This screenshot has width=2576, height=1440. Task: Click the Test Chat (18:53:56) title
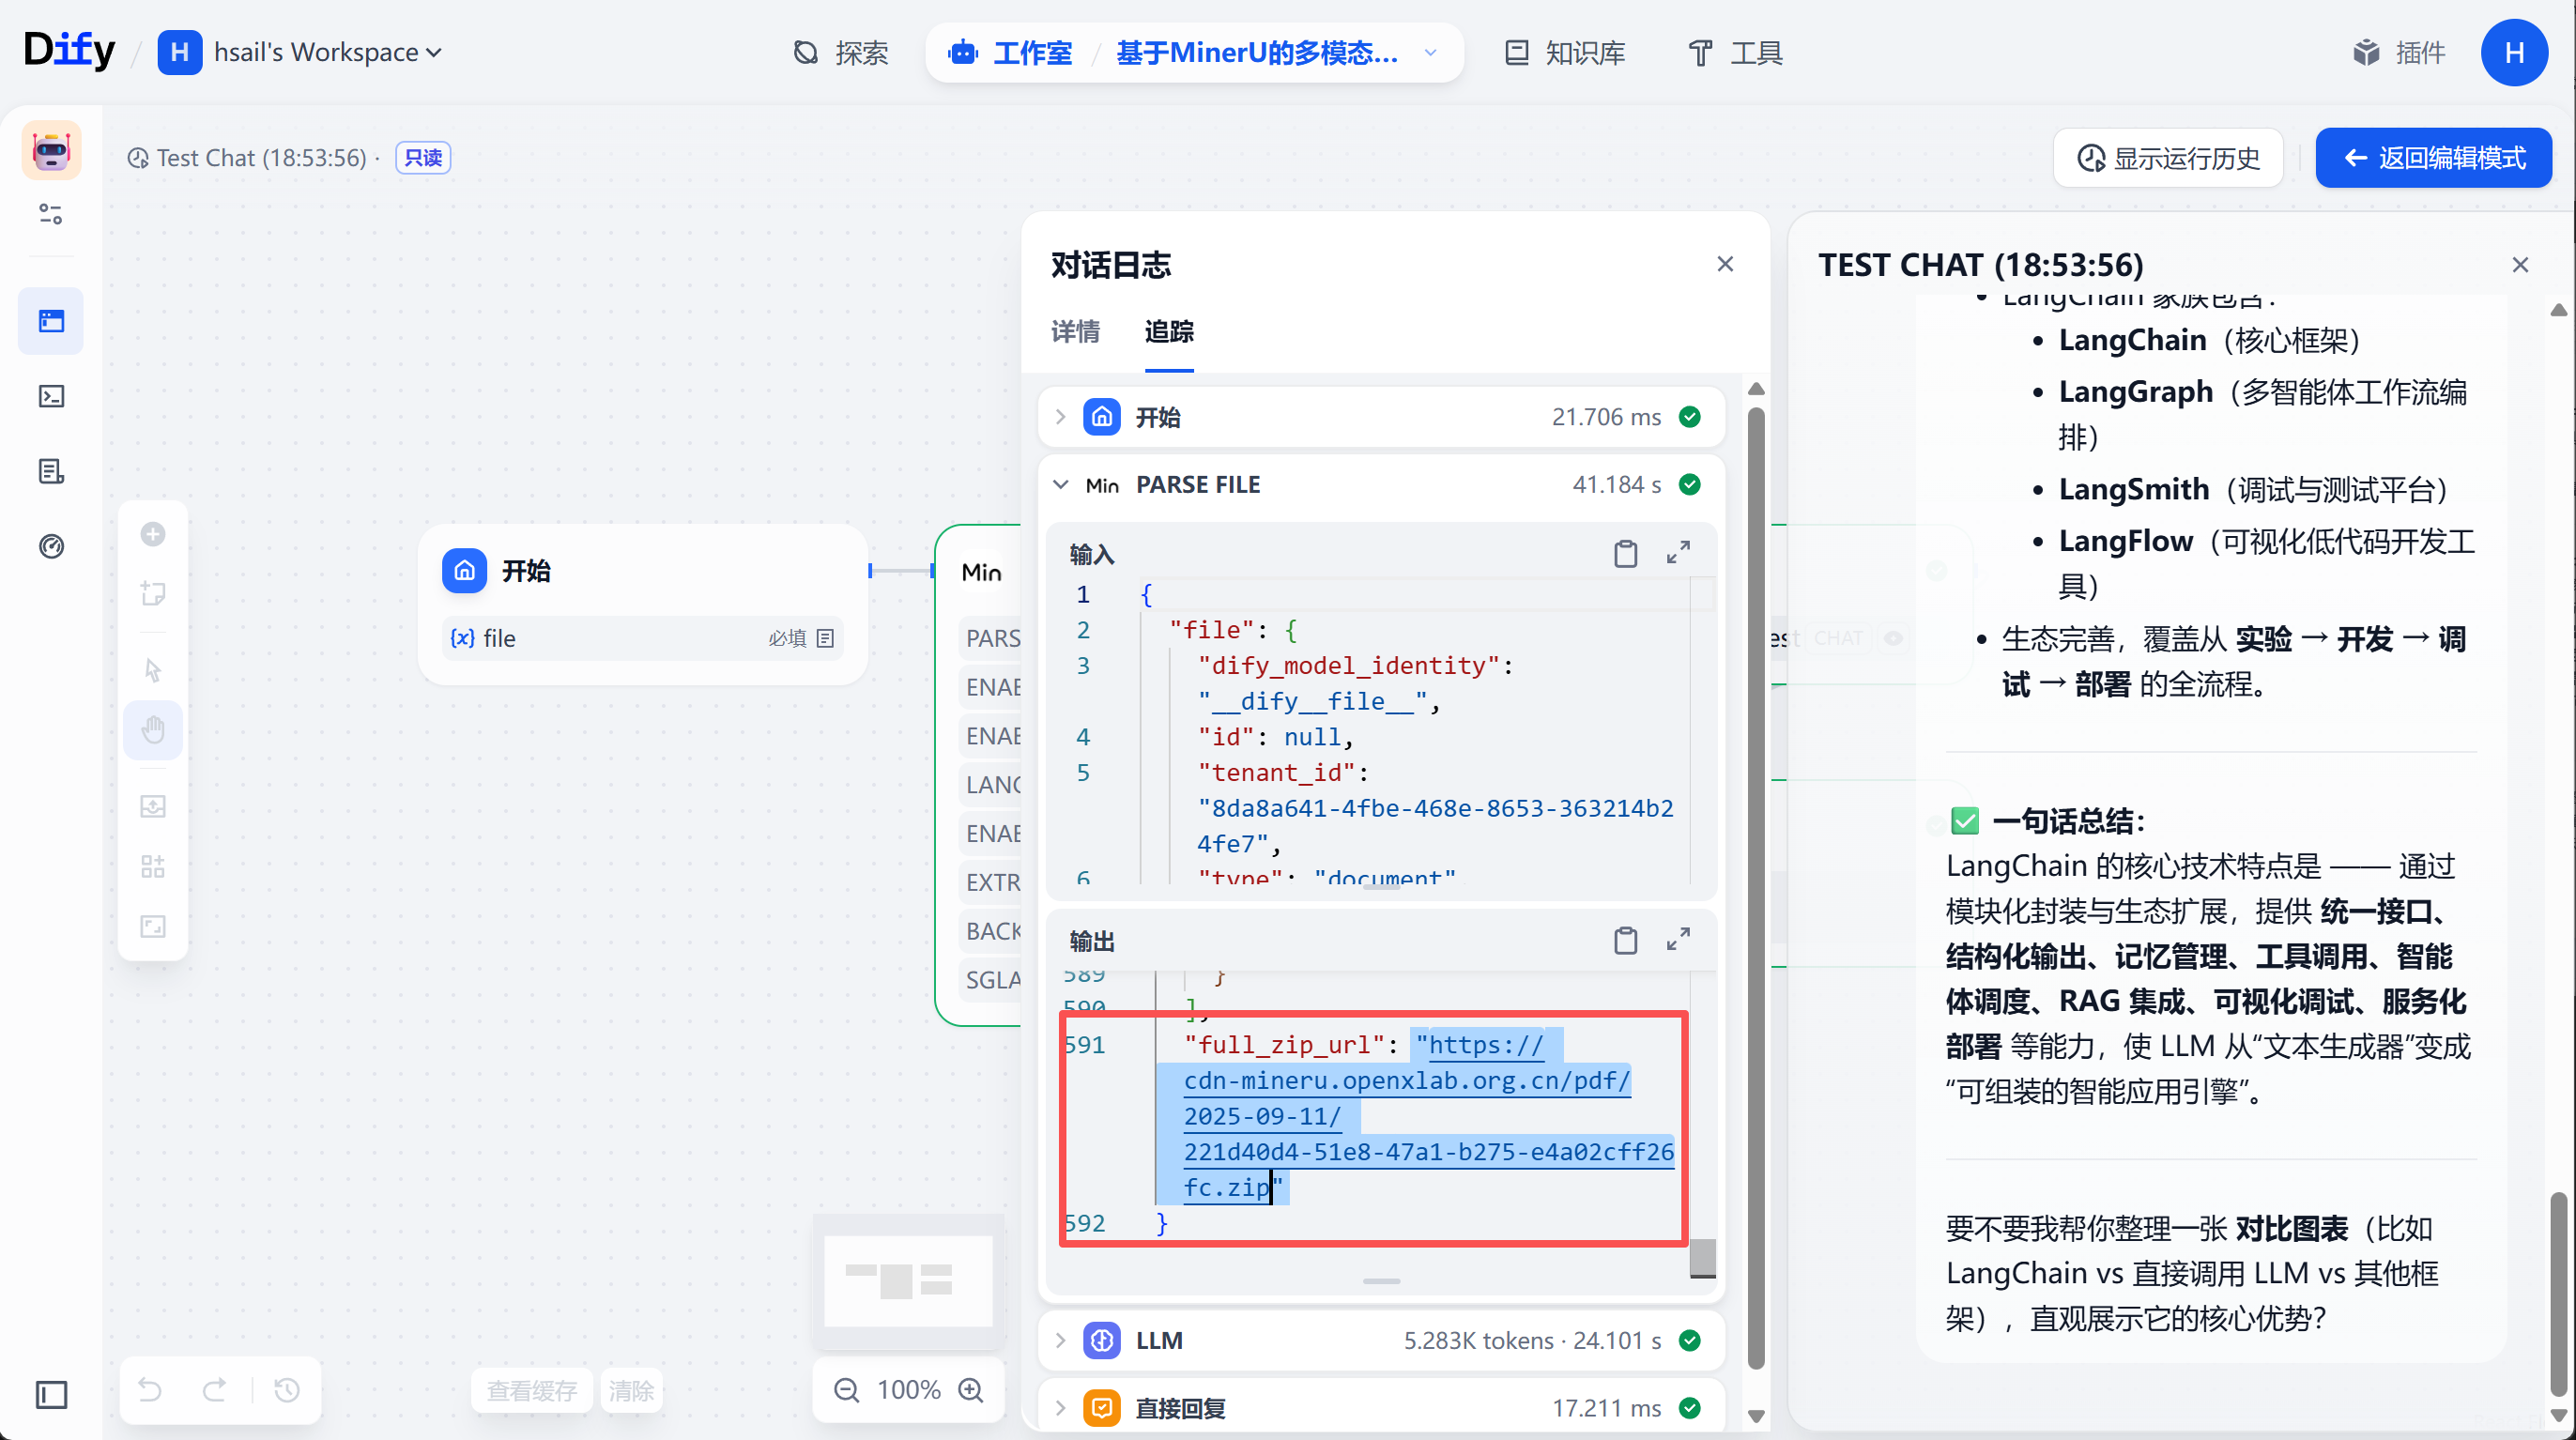[262, 157]
